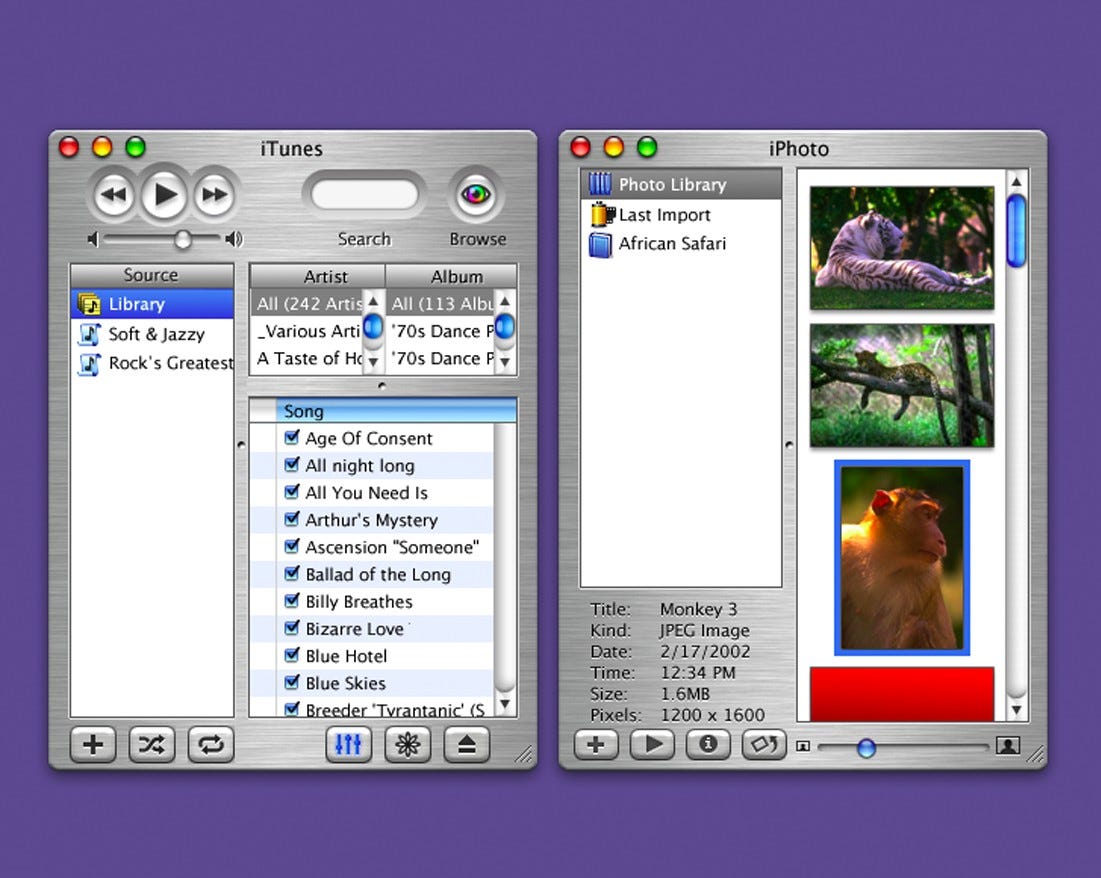Uncheck the Blue Hotel song
1101x878 pixels.
(292, 655)
